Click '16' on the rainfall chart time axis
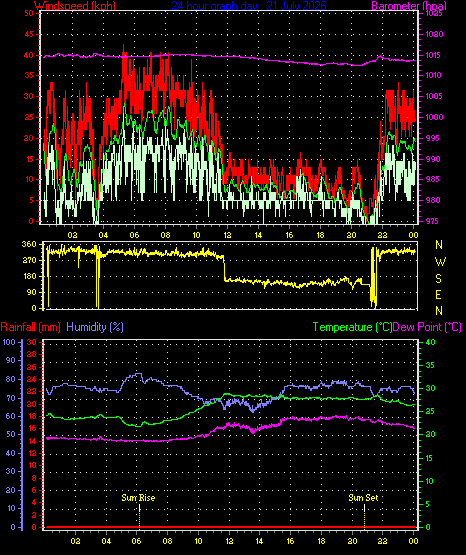The width and height of the screenshot is (466, 555). [290, 541]
